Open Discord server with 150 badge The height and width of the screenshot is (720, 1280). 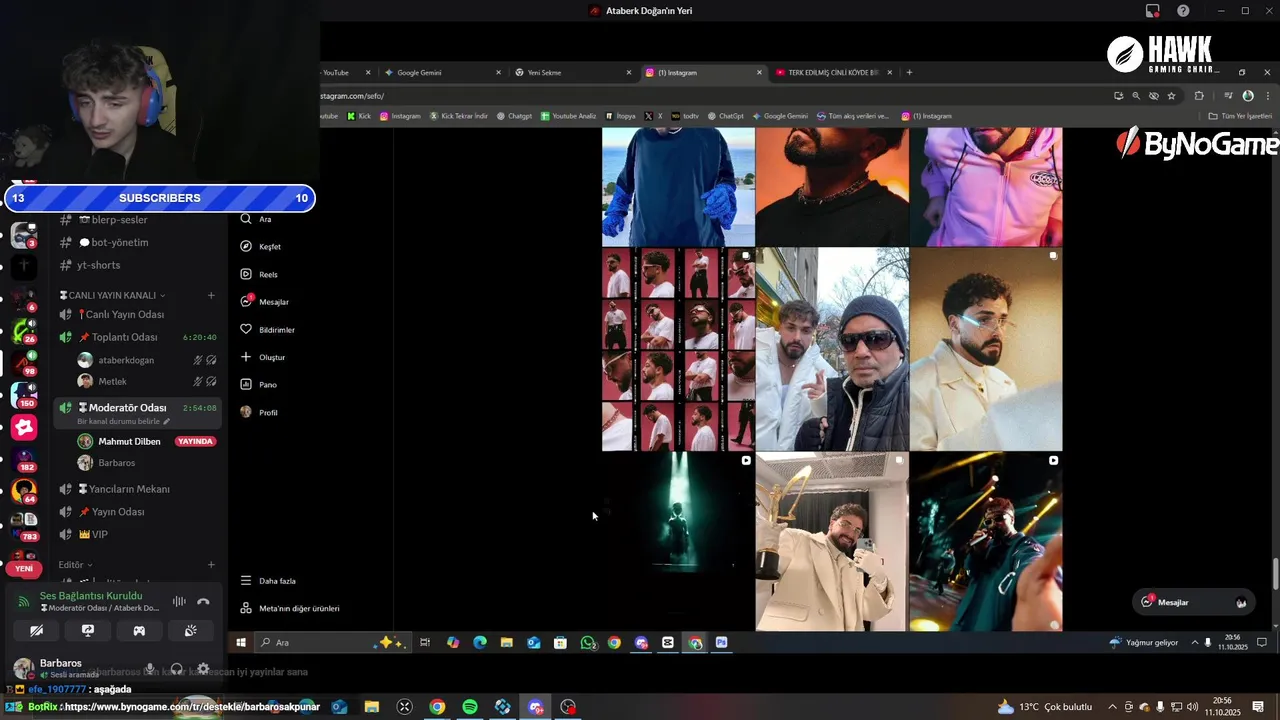coord(25,394)
